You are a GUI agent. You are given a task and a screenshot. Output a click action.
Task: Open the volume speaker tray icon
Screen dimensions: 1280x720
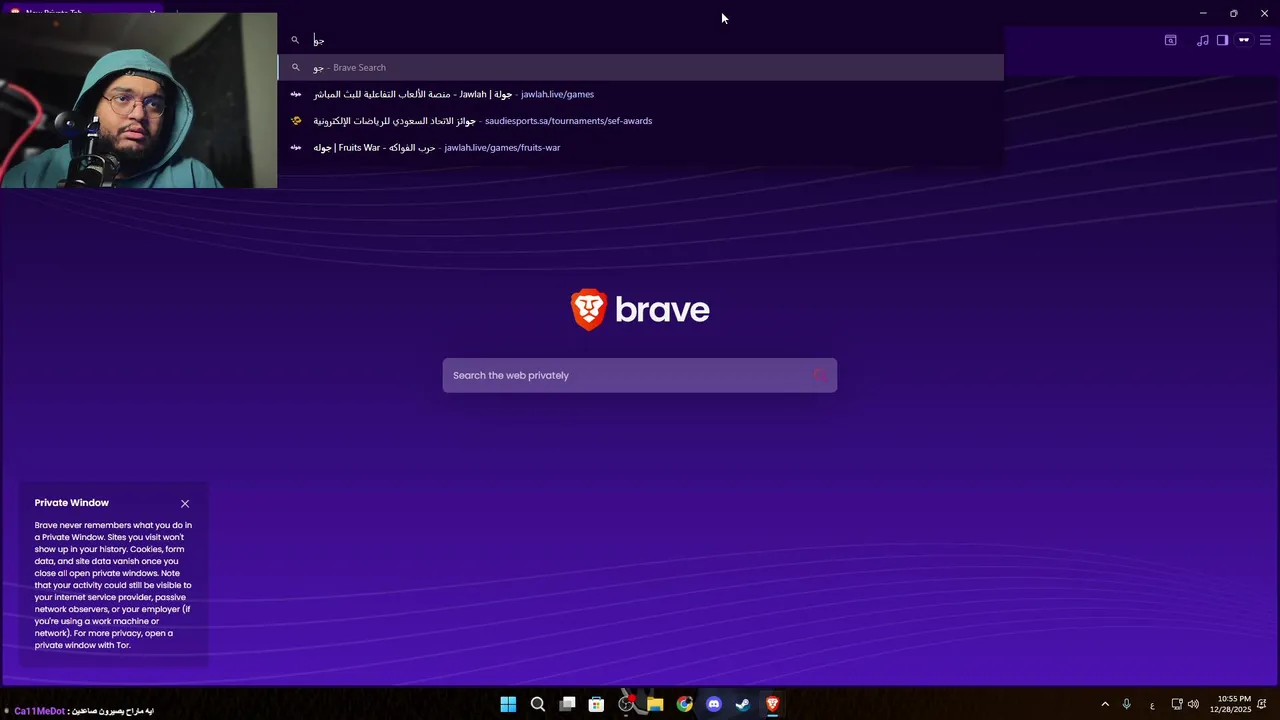[x=1193, y=704]
